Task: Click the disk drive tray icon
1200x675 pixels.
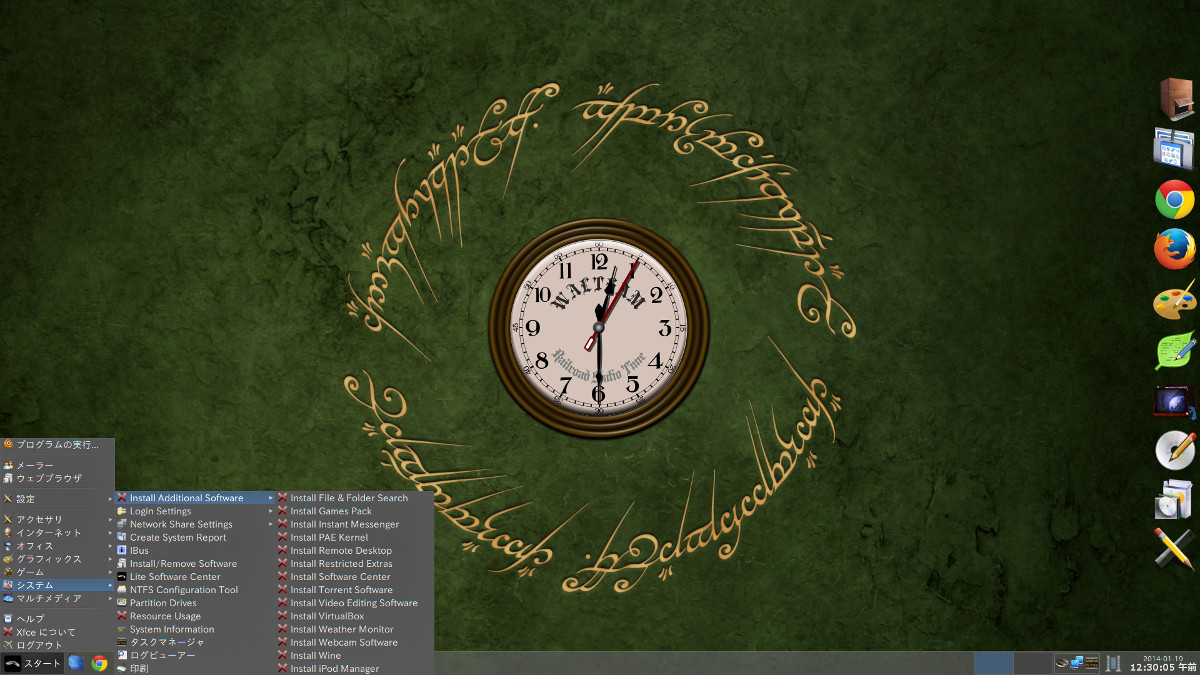Action: click(1063, 663)
